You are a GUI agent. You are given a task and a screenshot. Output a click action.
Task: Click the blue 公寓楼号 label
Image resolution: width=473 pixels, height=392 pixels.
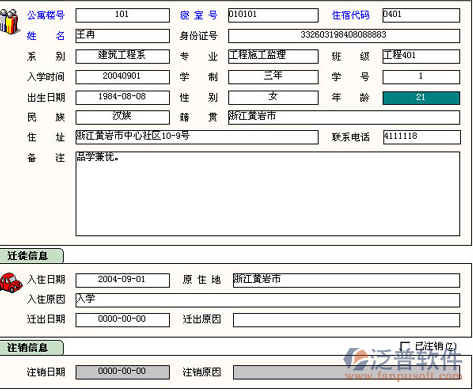click(46, 15)
